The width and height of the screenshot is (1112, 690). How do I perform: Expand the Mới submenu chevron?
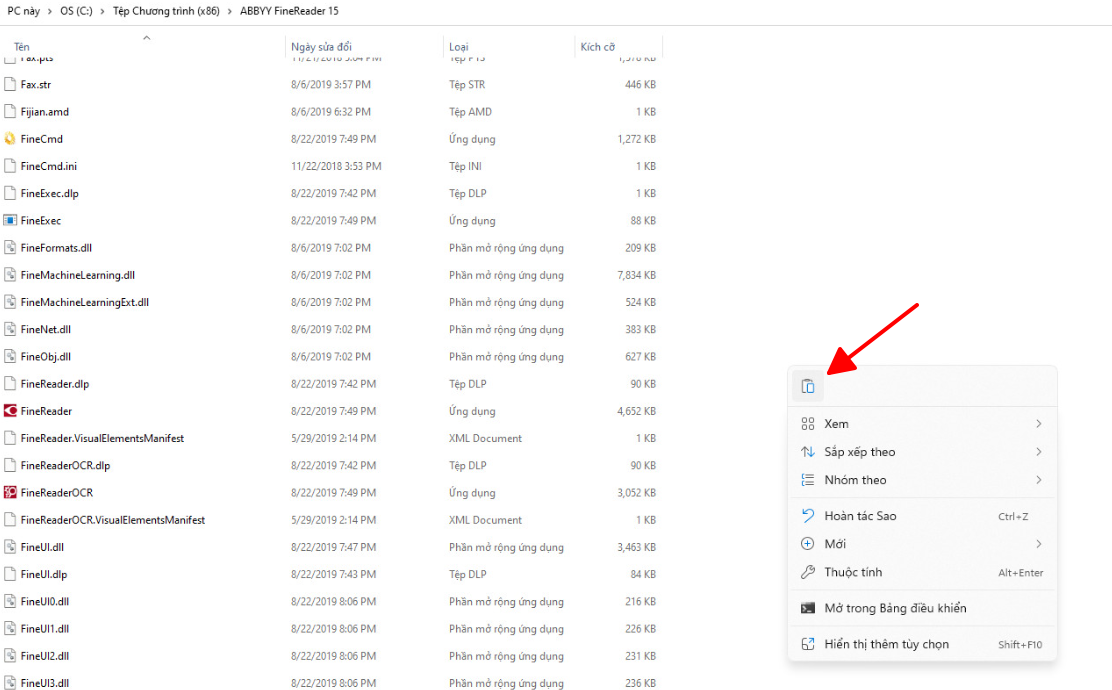click(1038, 544)
